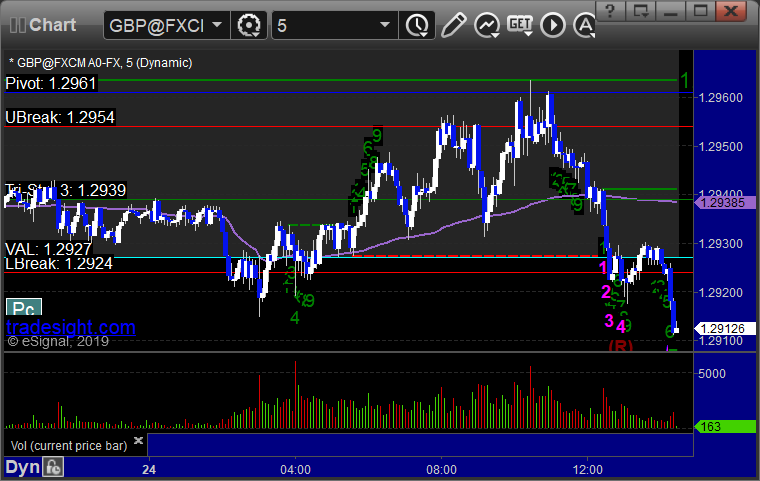Click the VAL: 1.2927 label
Image resolution: width=760 pixels, height=481 pixels.
(x=48, y=249)
